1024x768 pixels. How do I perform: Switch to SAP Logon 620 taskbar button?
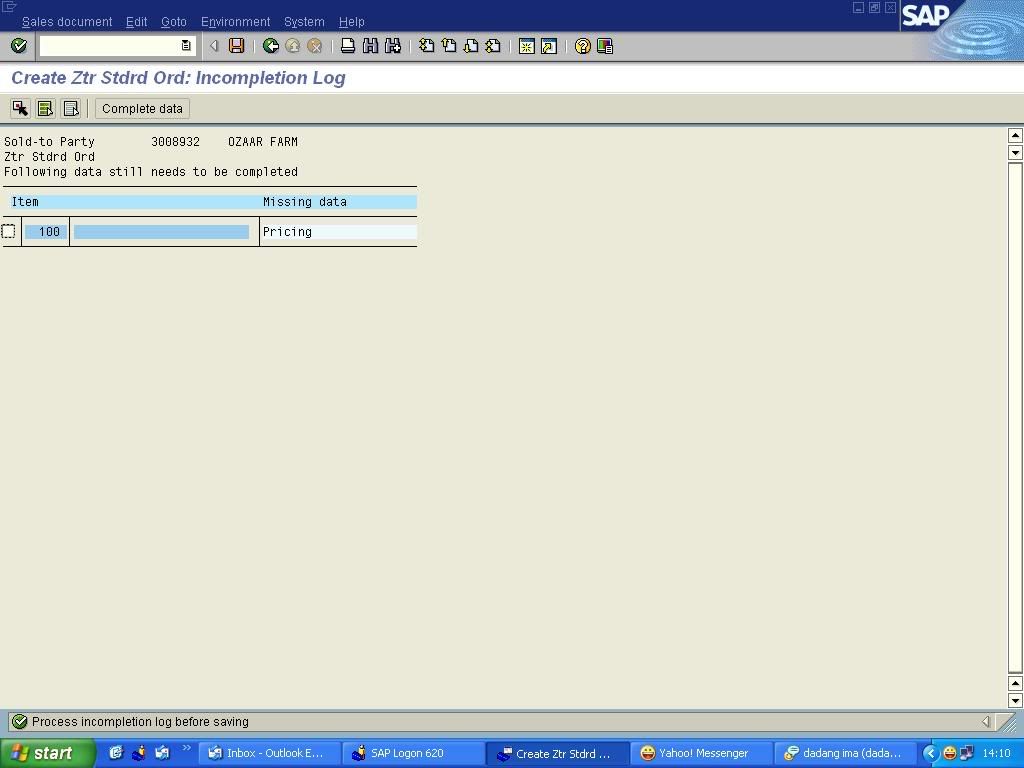click(x=406, y=753)
